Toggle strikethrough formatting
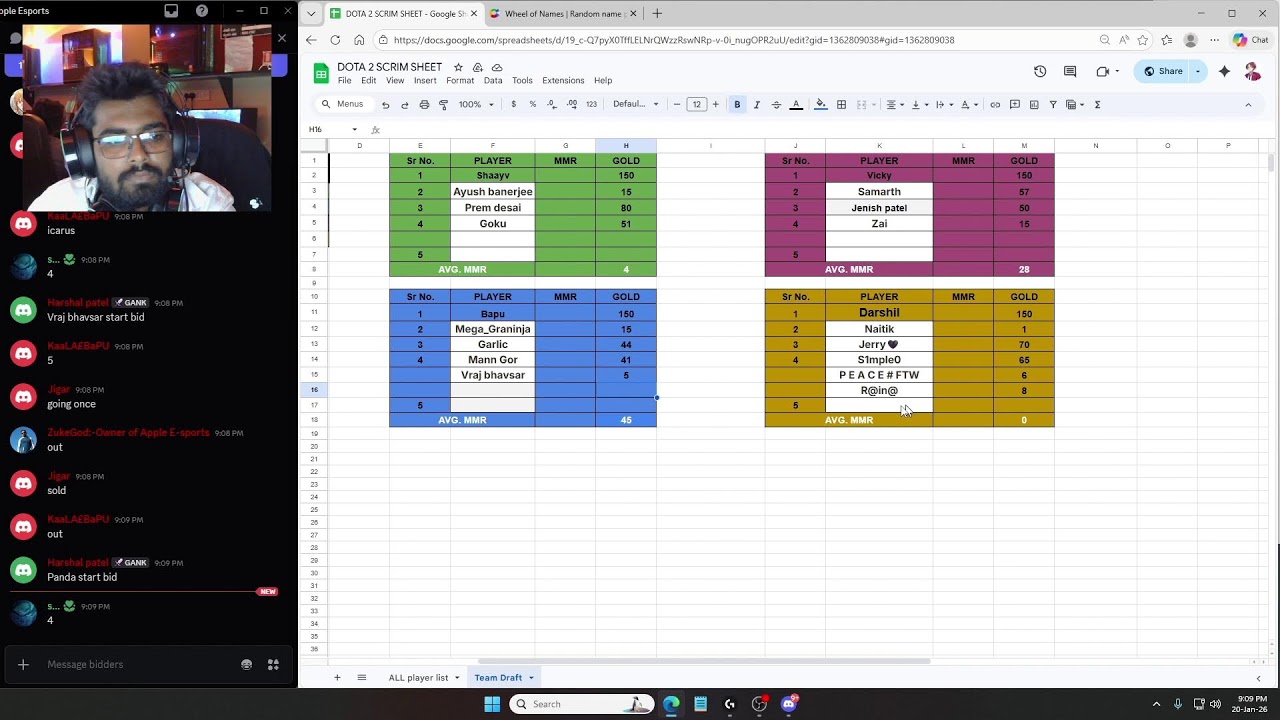This screenshot has width=1280, height=720. [776, 104]
